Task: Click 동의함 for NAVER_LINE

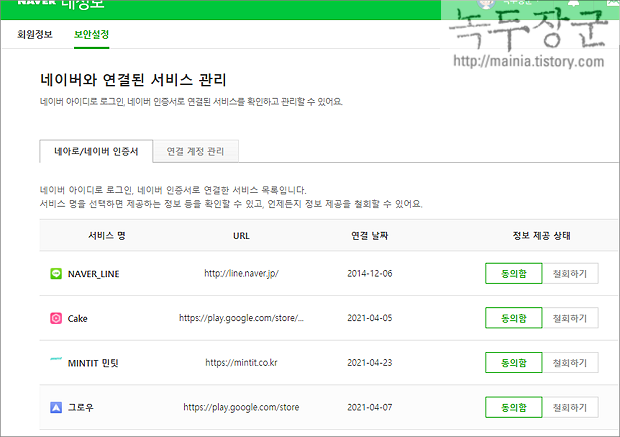Action: click(514, 273)
